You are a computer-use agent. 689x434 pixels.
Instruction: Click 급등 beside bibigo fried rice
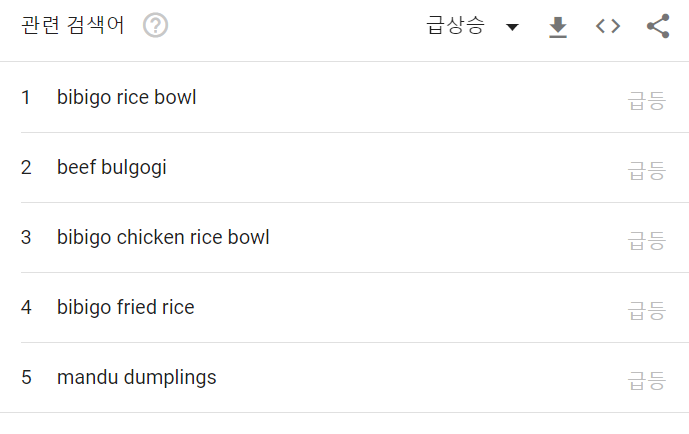tap(647, 311)
